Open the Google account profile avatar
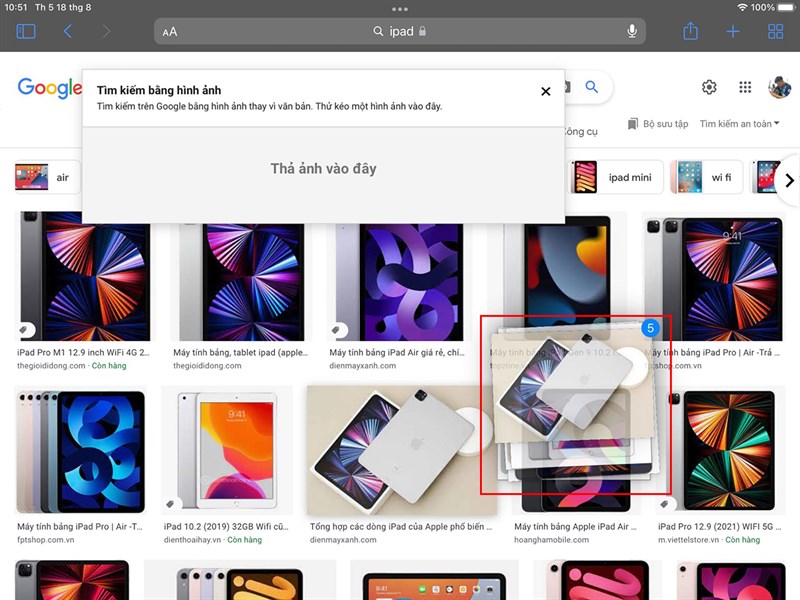The height and width of the screenshot is (600, 800). [778, 88]
